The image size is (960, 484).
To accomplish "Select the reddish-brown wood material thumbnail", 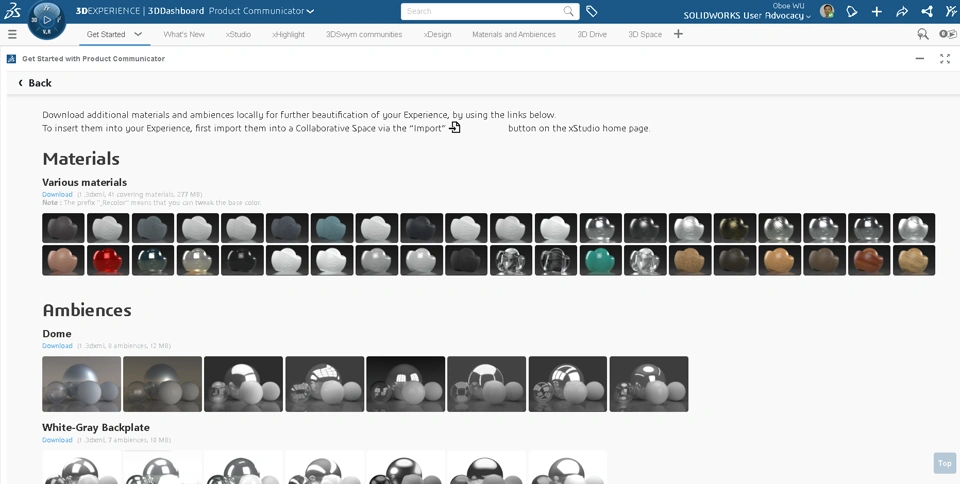I will point(869,260).
